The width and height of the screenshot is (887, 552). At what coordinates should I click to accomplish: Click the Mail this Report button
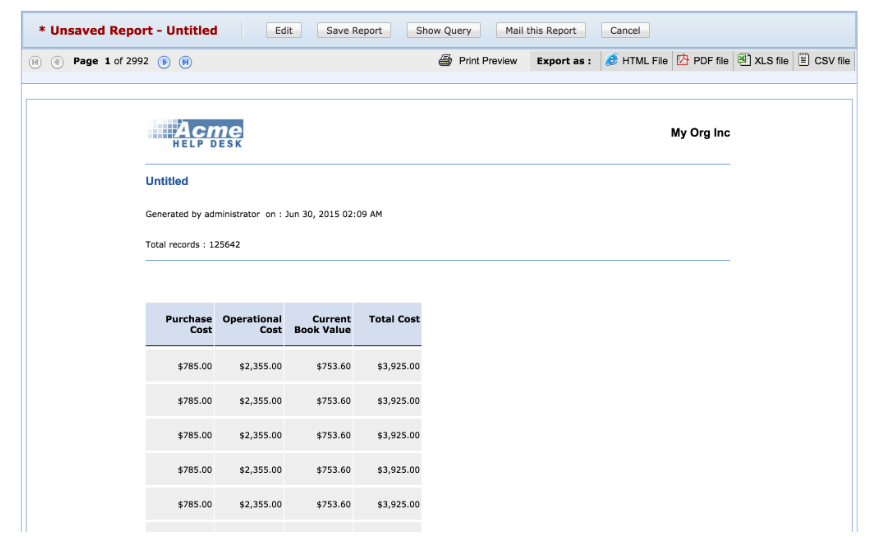(x=541, y=31)
